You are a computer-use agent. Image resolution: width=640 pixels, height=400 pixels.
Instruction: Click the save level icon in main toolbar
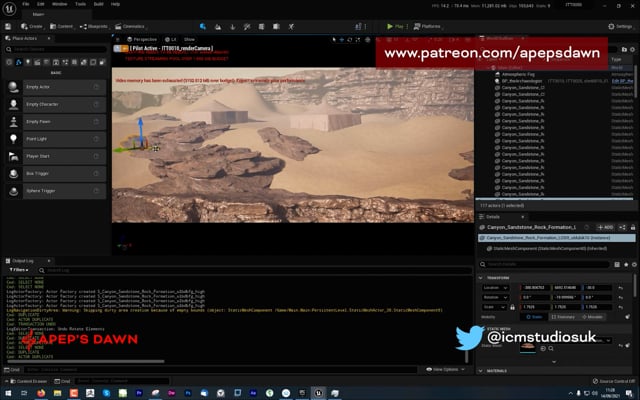(x=8, y=27)
